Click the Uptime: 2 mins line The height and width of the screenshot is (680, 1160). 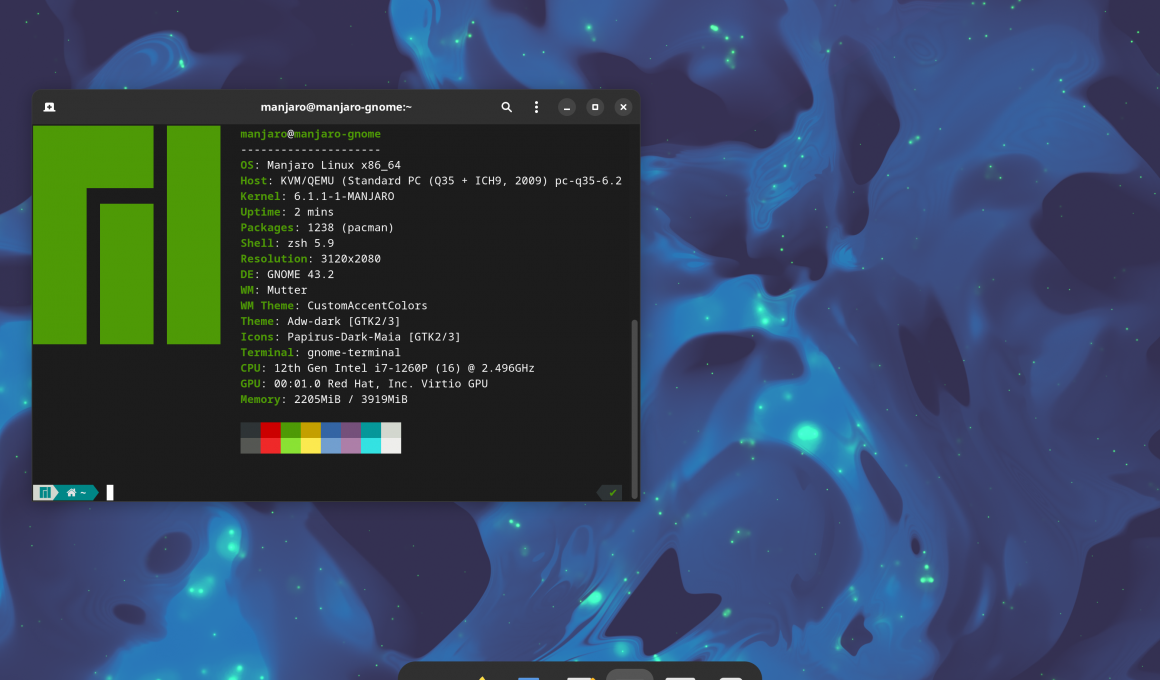click(287, 212)
